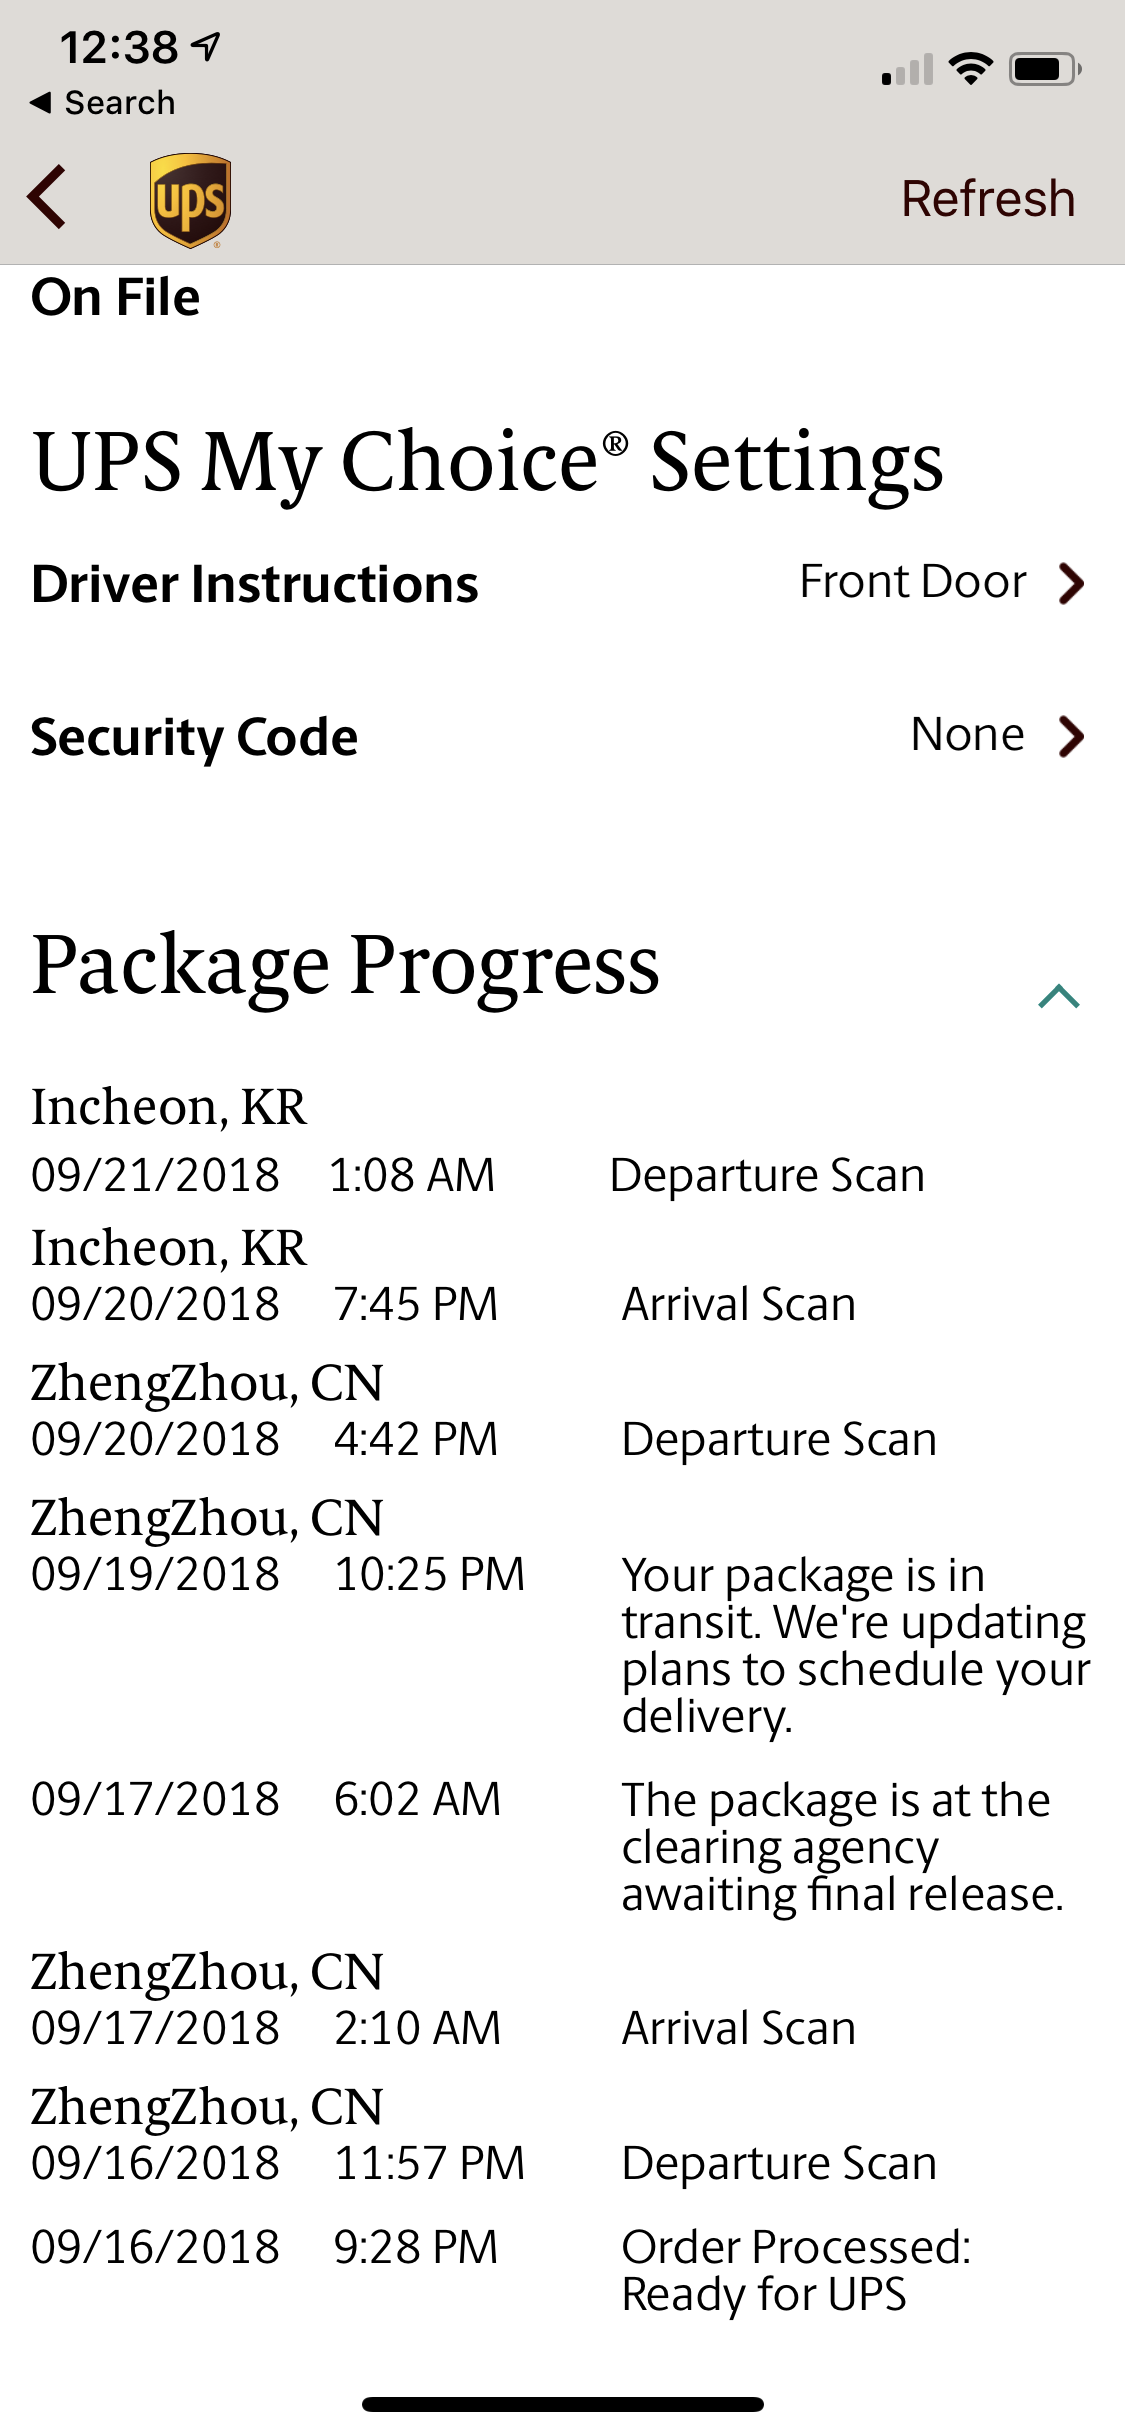This screenshot has height=2436, width=1125.
Task: Select the Front Door value
Action: point(913,581)
